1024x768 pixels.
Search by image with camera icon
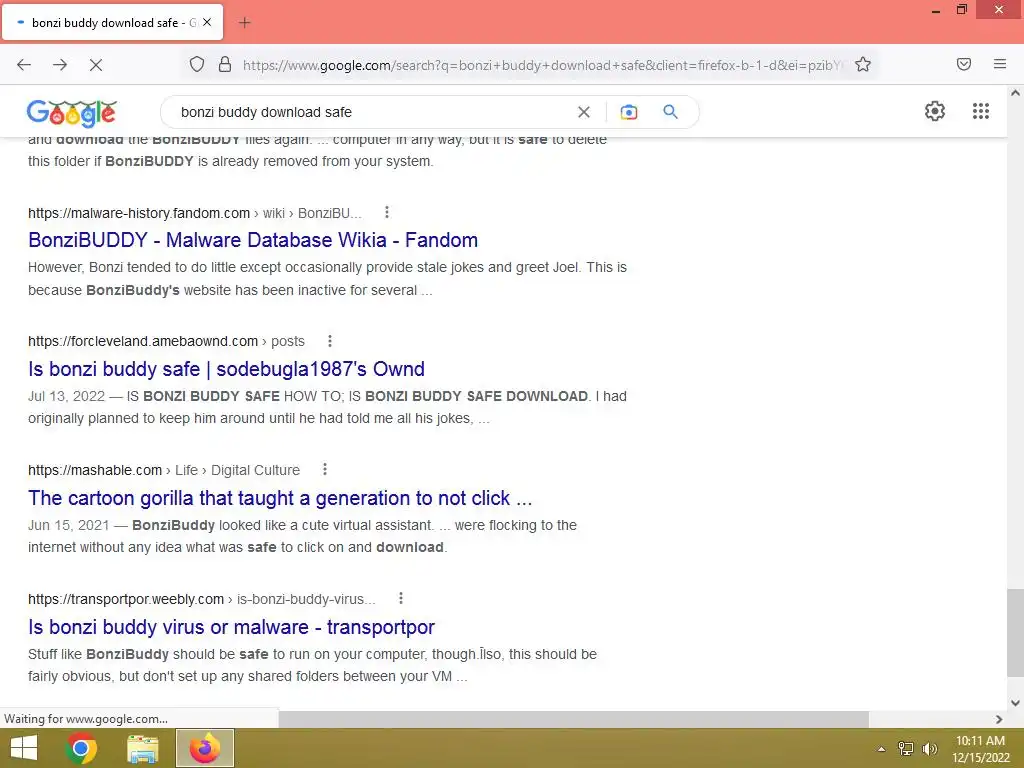(x=629, y=112)
